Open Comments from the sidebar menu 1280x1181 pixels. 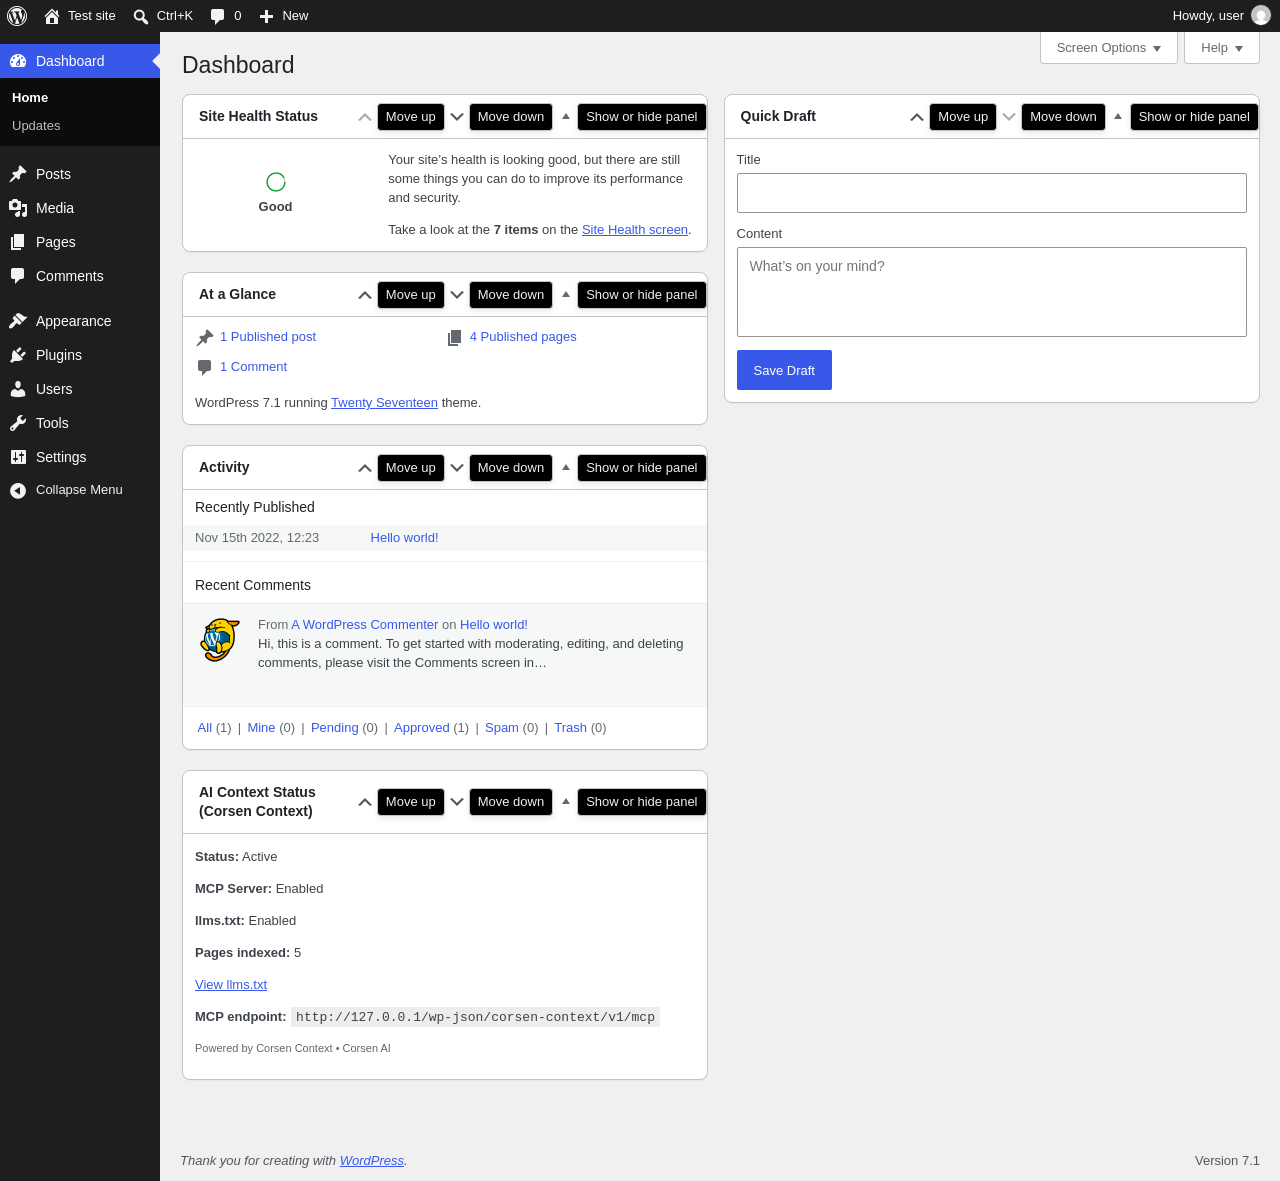pos(80,276)
